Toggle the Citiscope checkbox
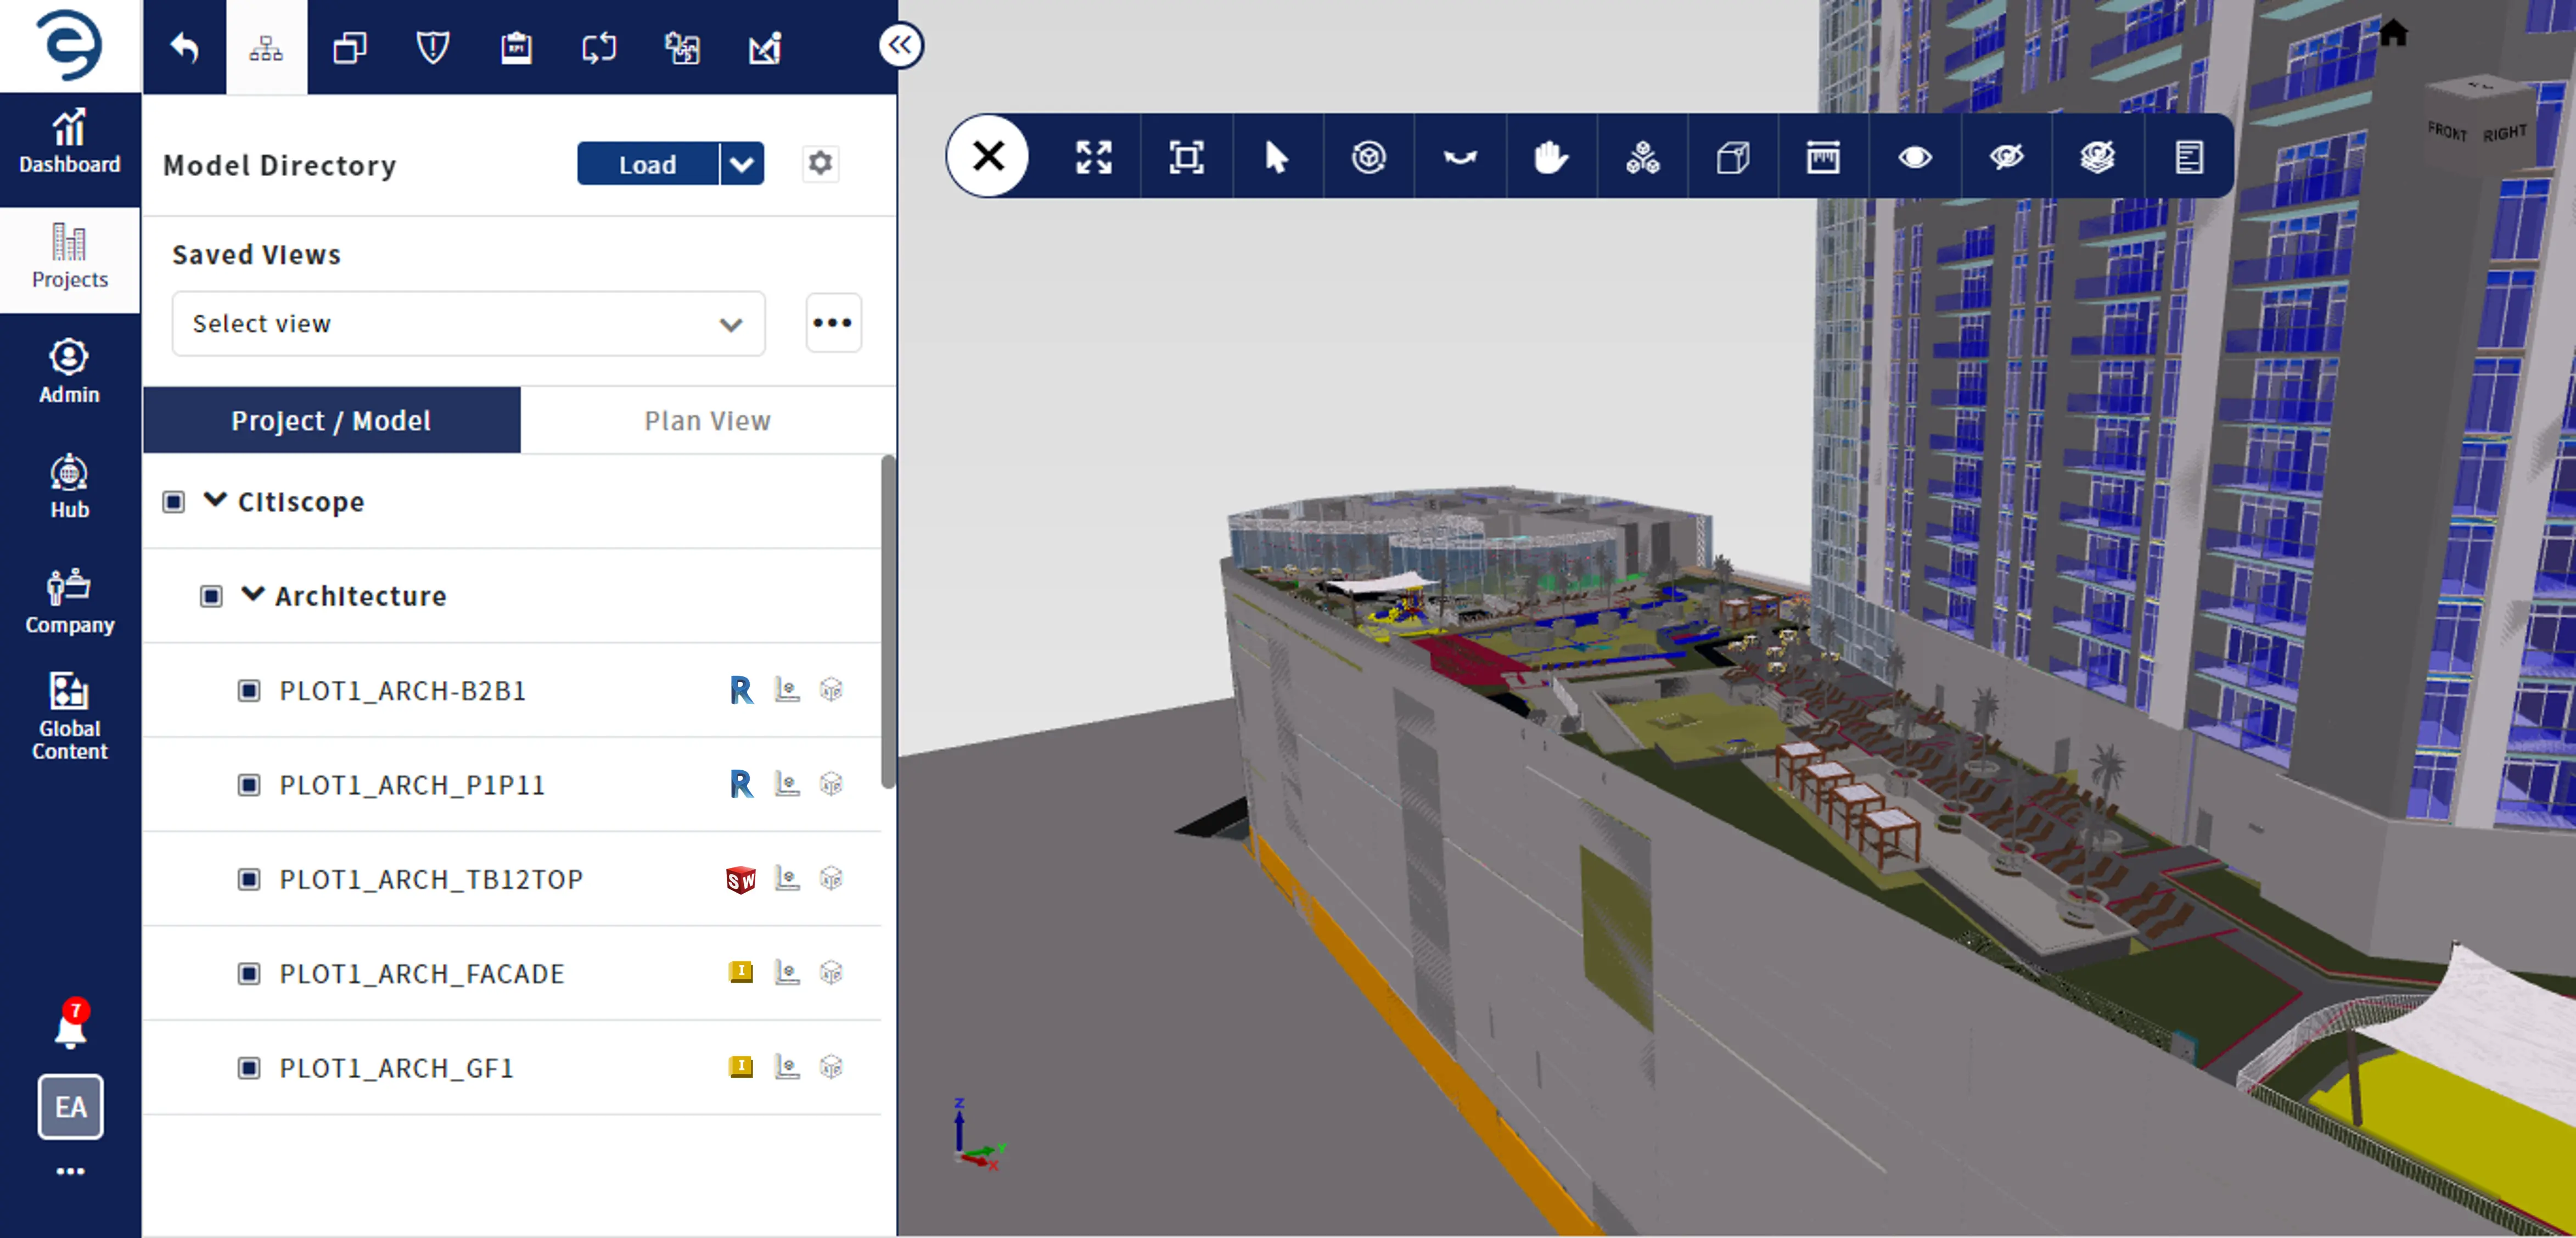2576x1238 pixels. pos(173,501)
